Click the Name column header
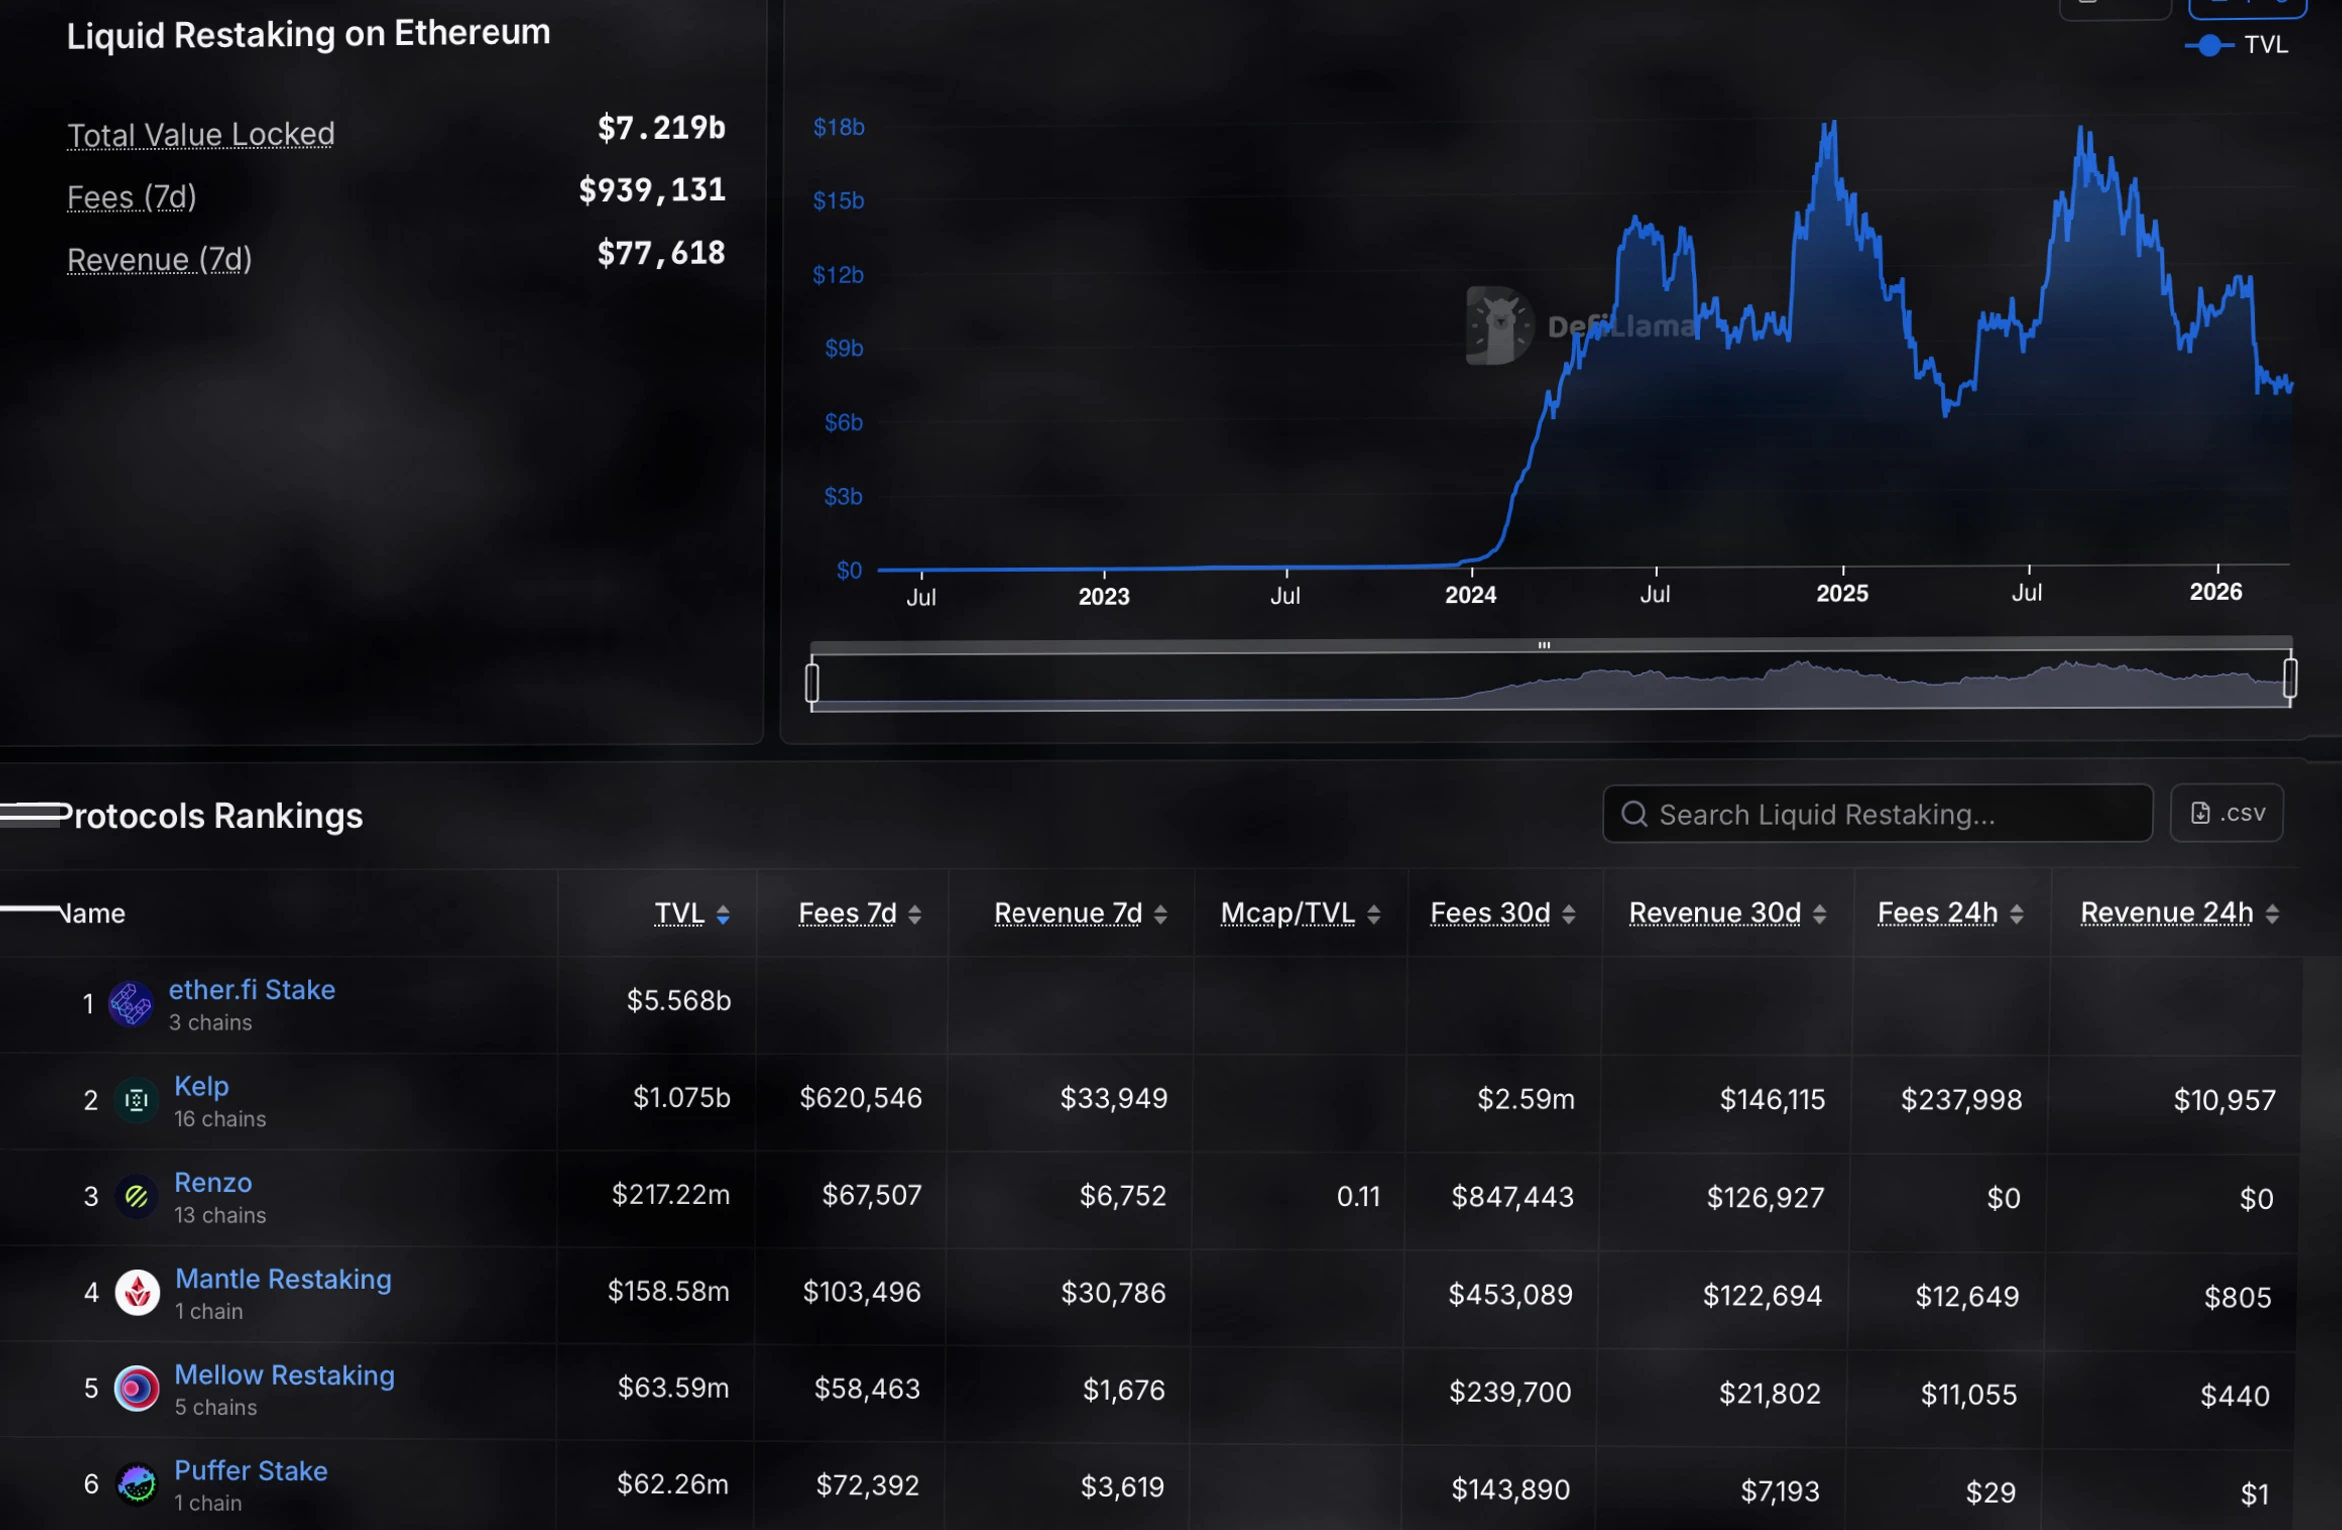Image resolution: width=2342 pixels, height=1530 pixels. point(92,914)
